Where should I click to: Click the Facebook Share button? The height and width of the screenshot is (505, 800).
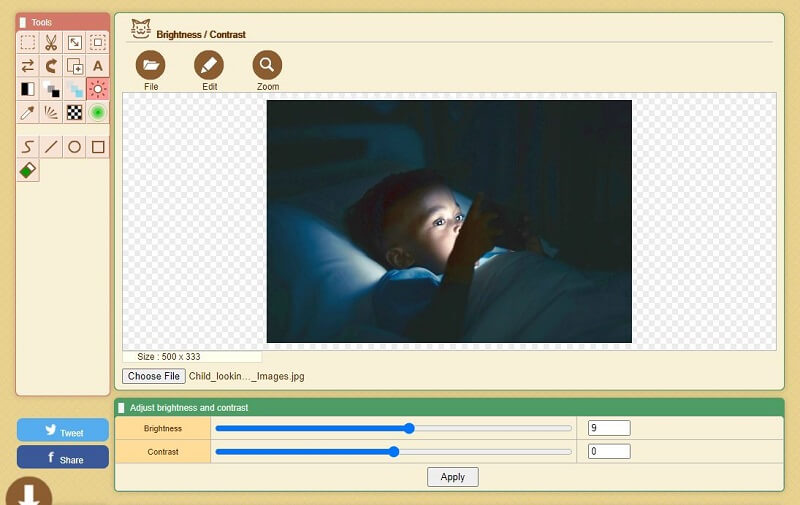63,457
